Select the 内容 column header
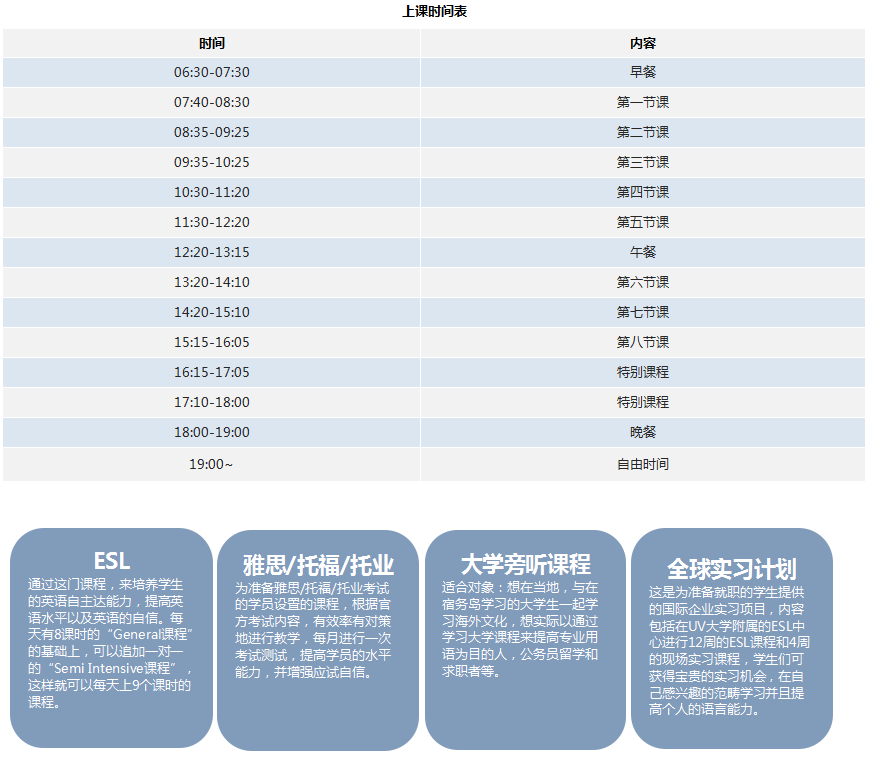This screenshot has width=870, height=773. click(x=643, y=43)
